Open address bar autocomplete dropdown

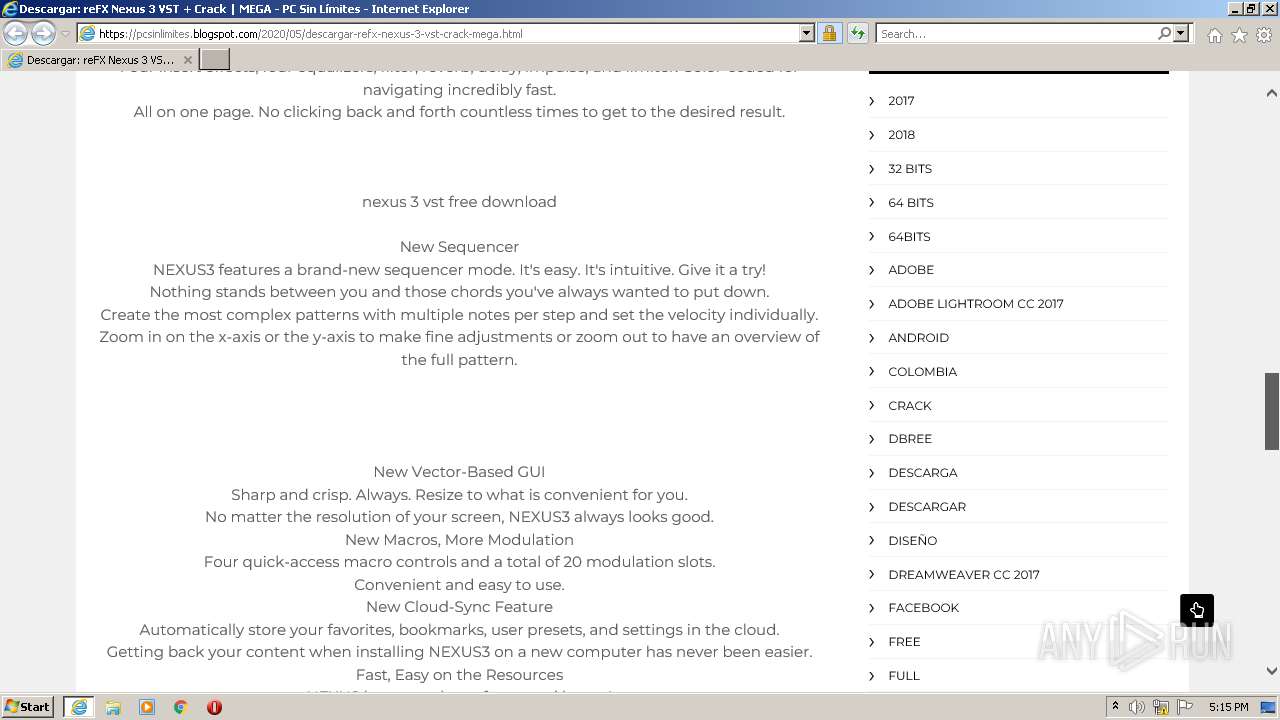[x=807, y=33]
